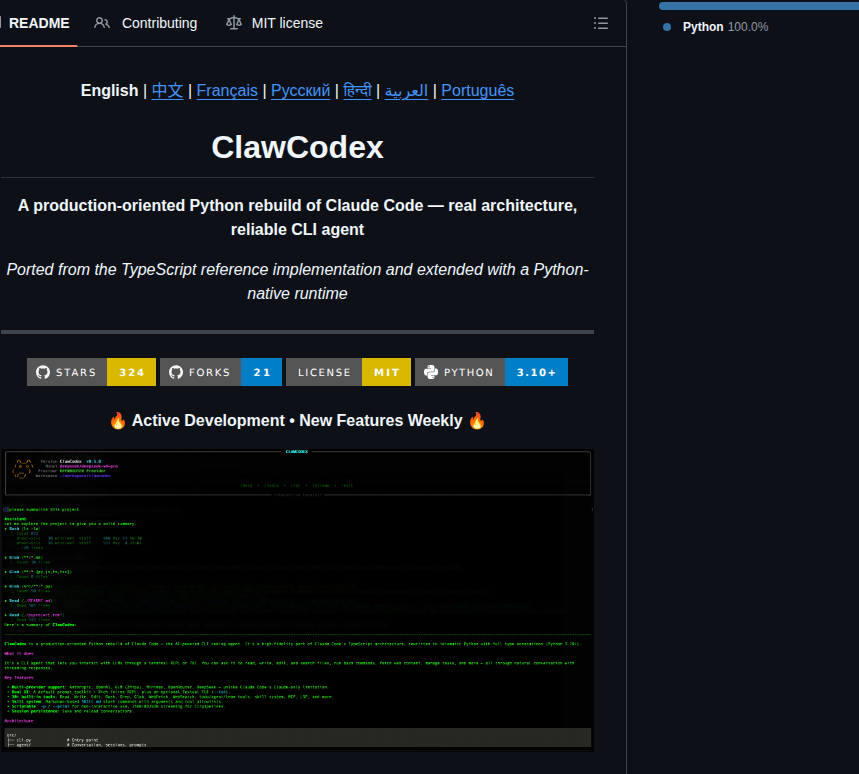Click the Forks 21 badge count
859x774 pixels.
click(261, 372)
